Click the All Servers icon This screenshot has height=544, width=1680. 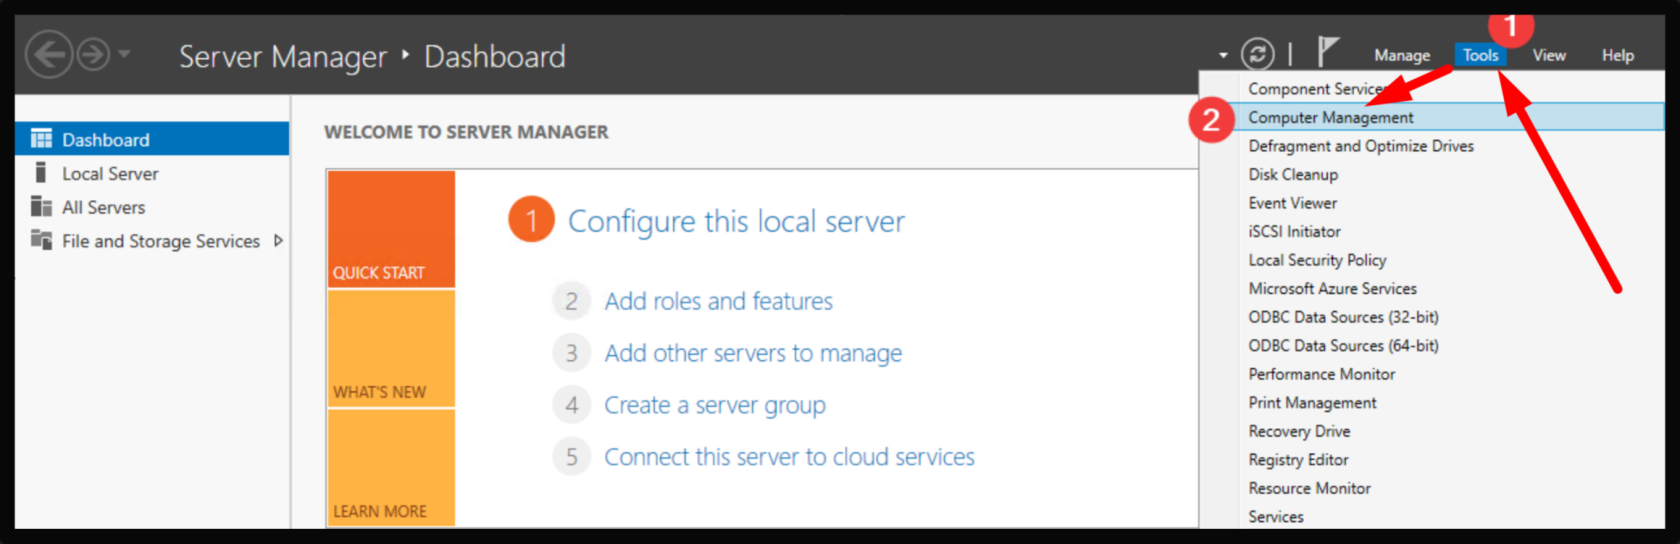(41, 207)
